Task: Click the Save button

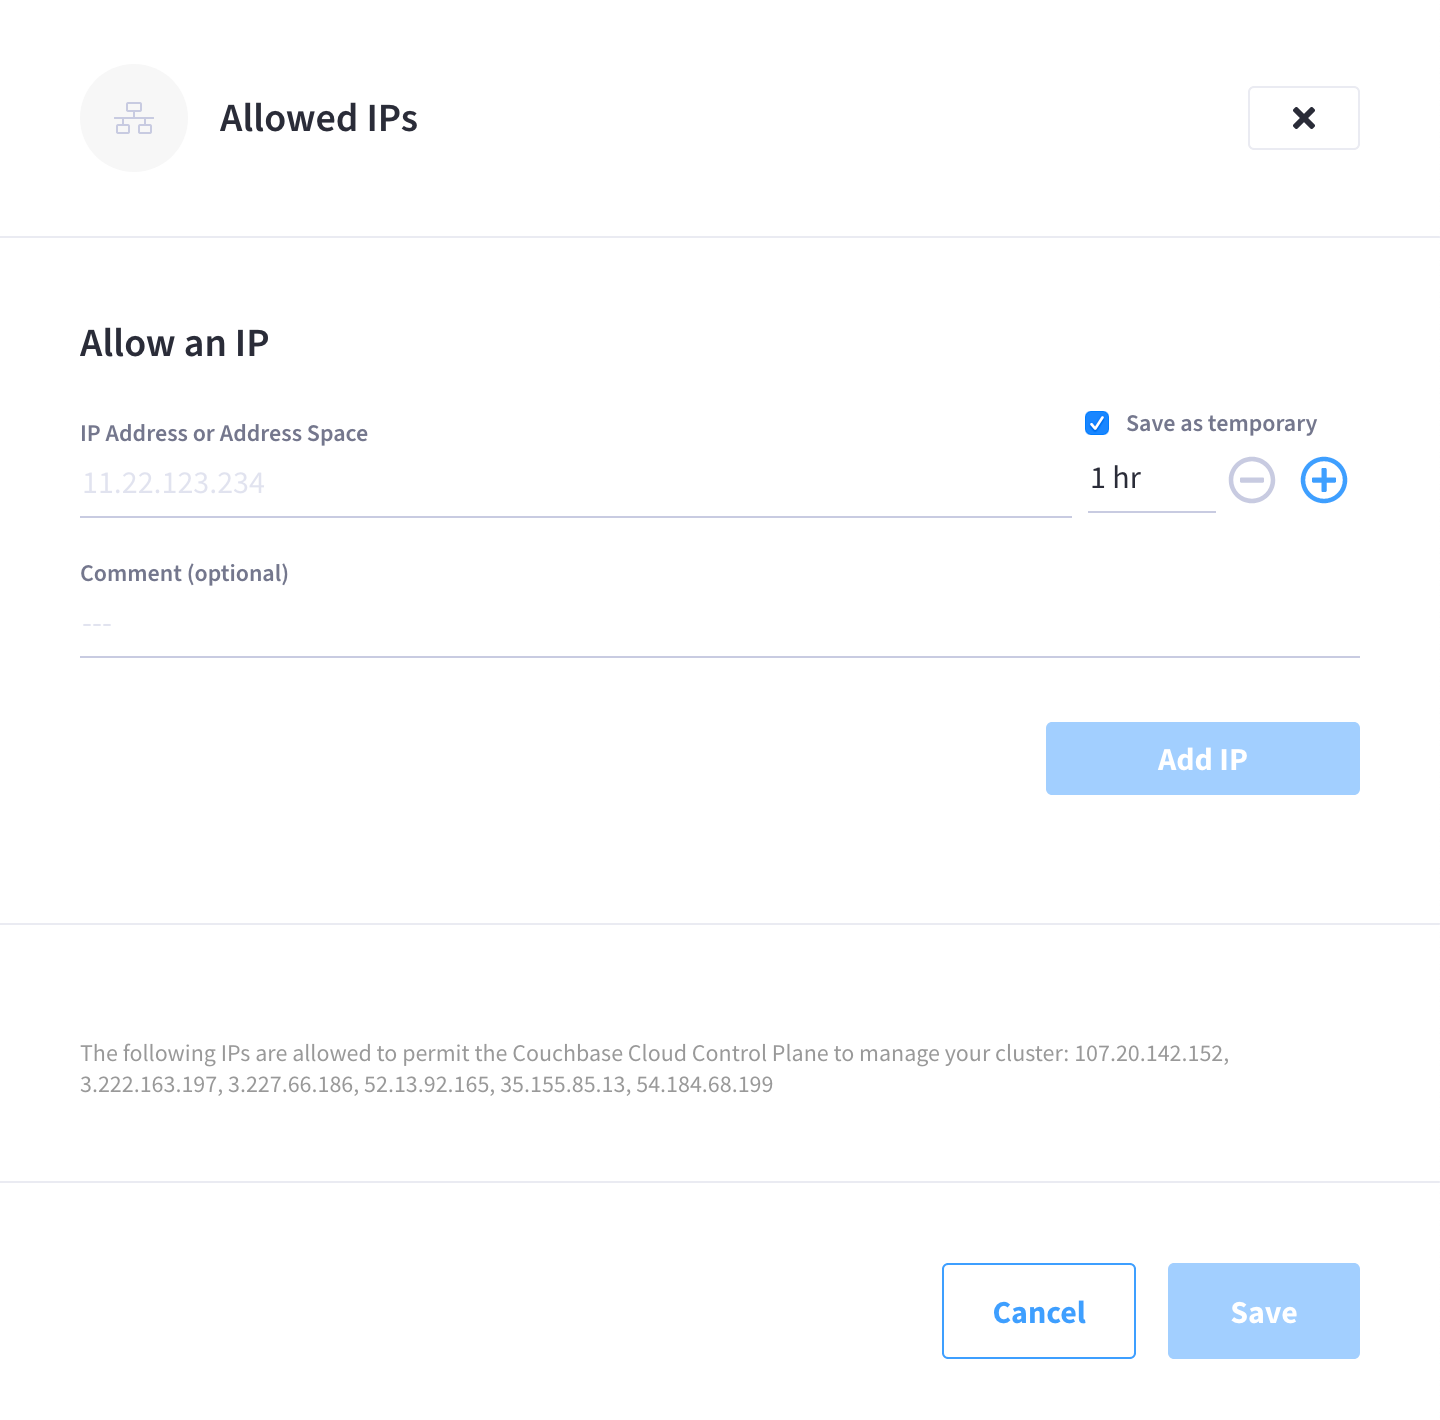Action: click(x=1263, y=1311)
